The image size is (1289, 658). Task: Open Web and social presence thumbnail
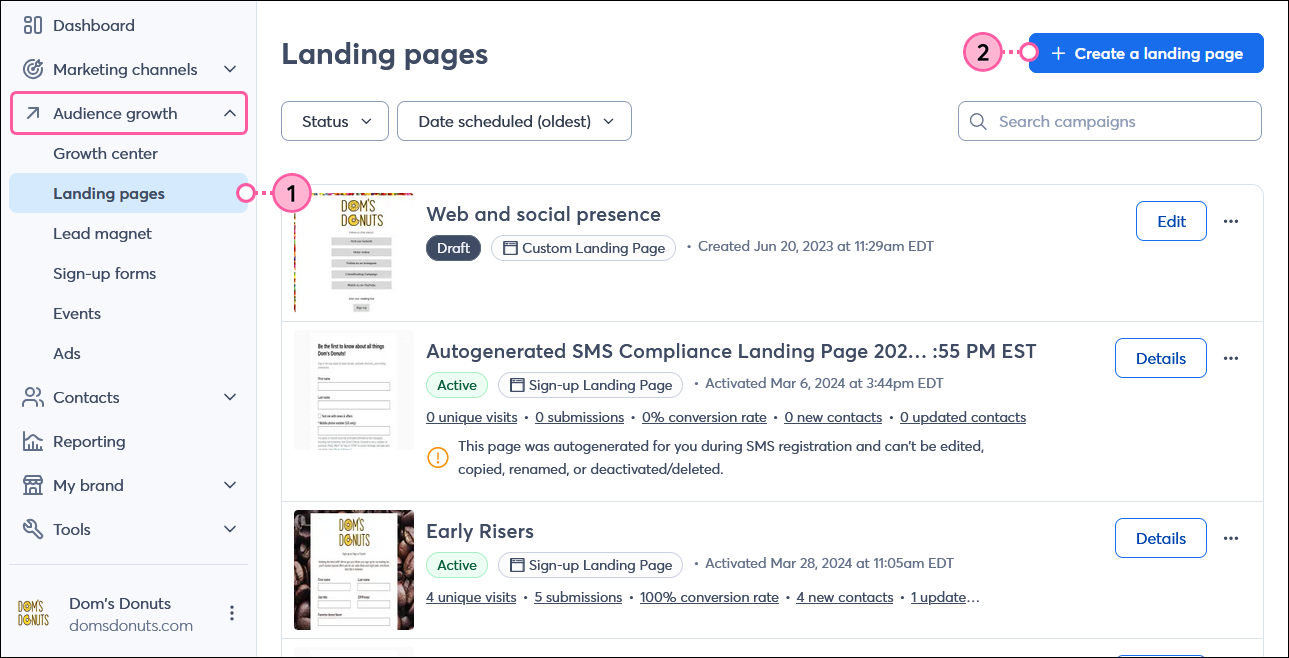coord(354,254)
